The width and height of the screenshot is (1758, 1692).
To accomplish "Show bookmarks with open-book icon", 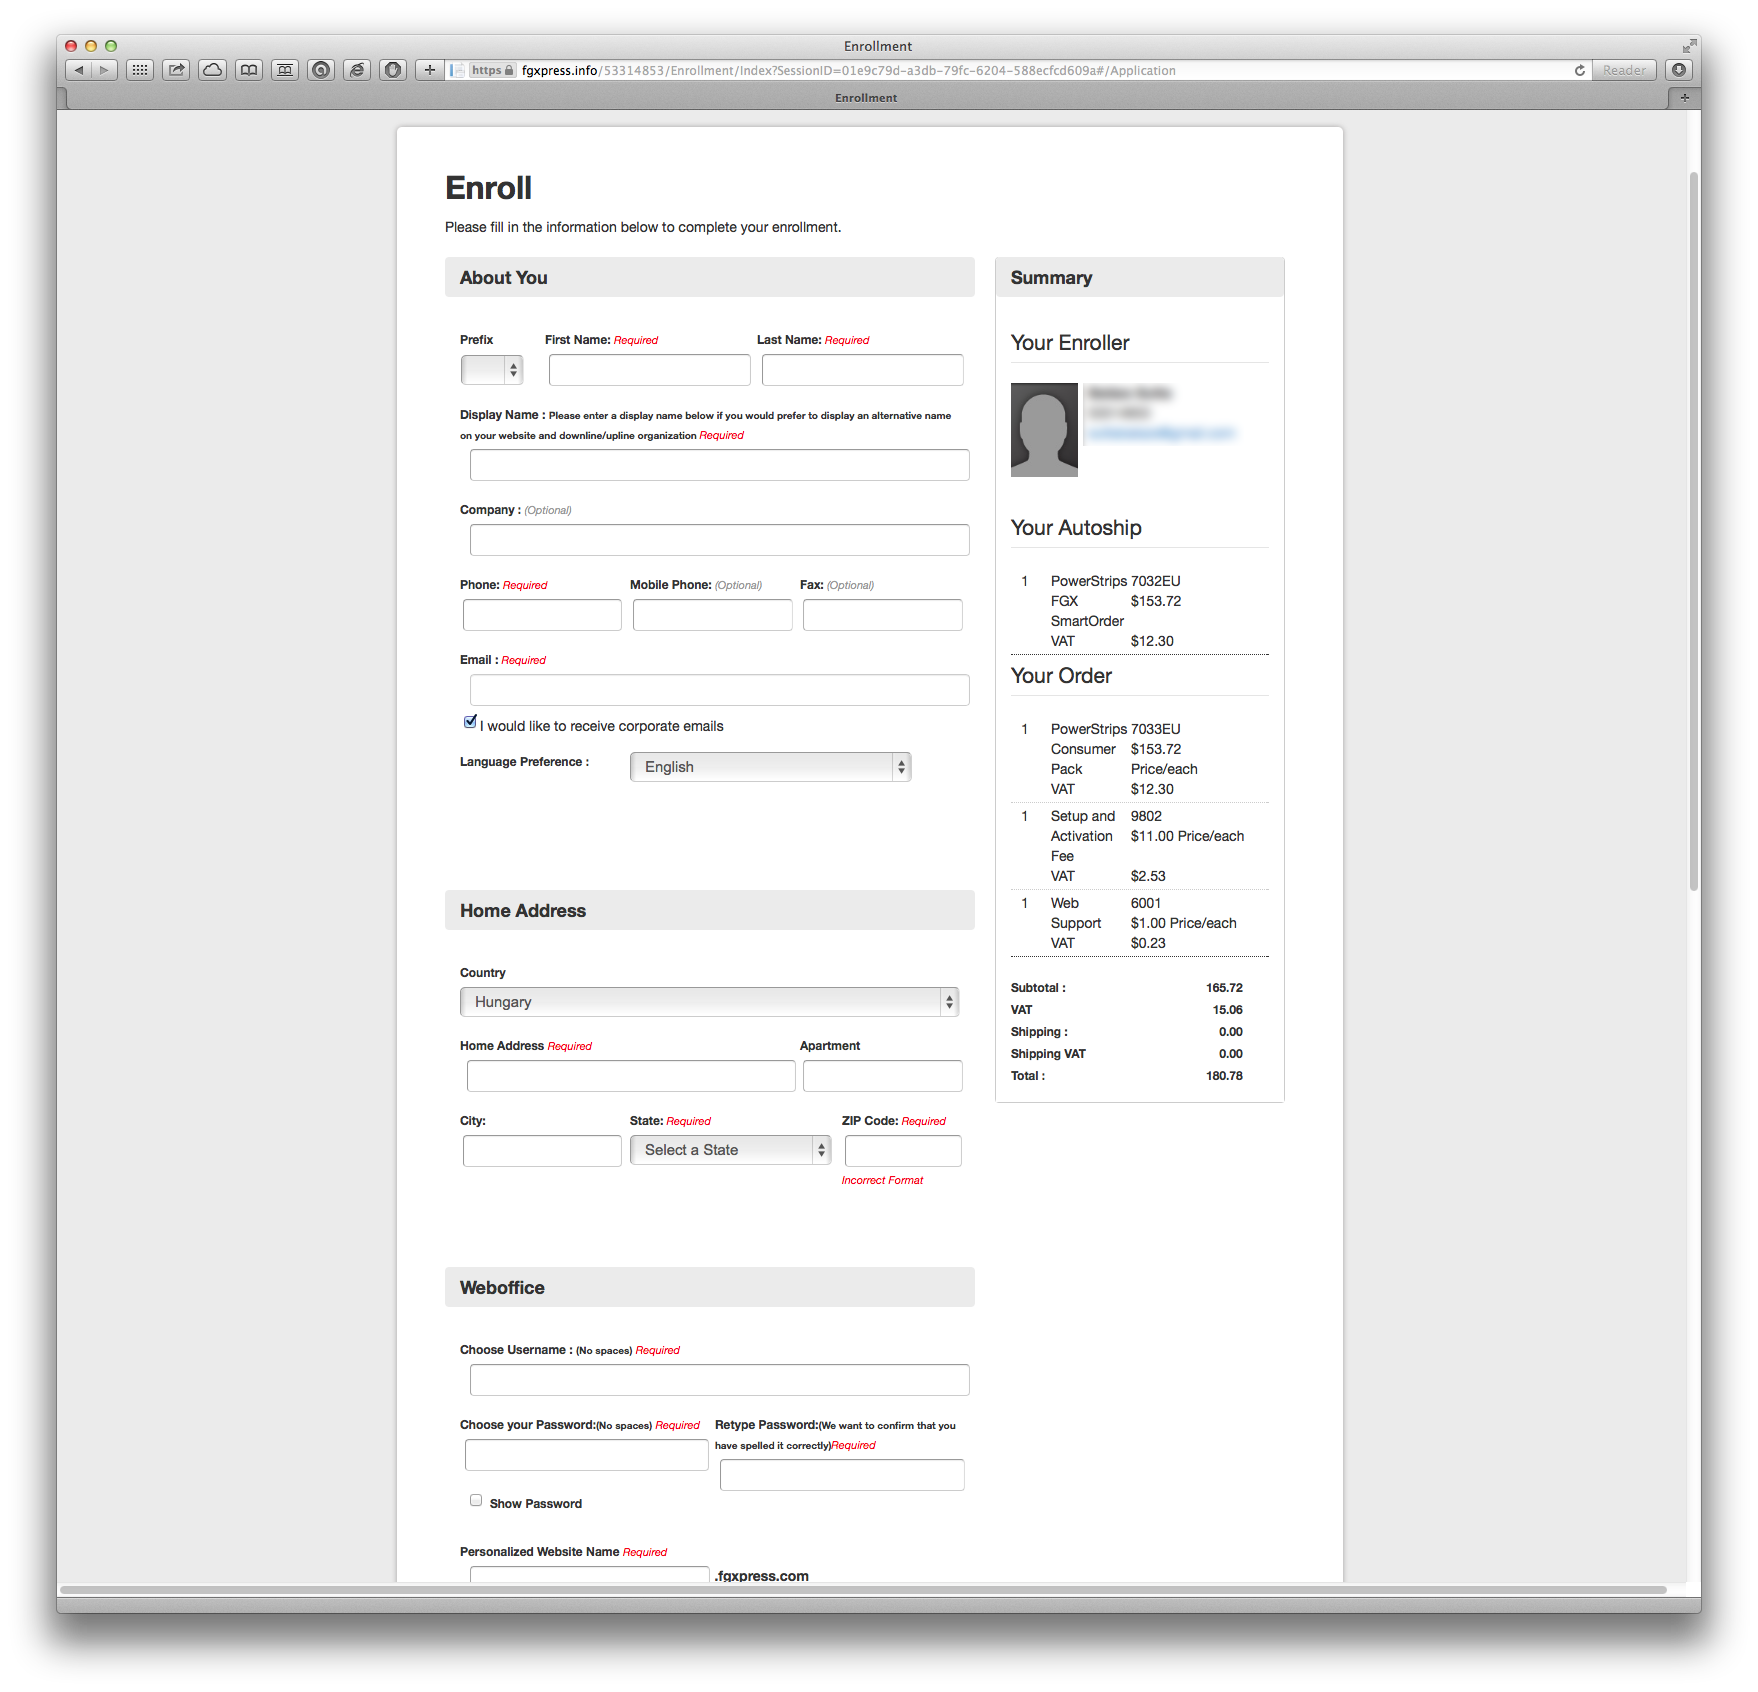I will tap(249, 70).
